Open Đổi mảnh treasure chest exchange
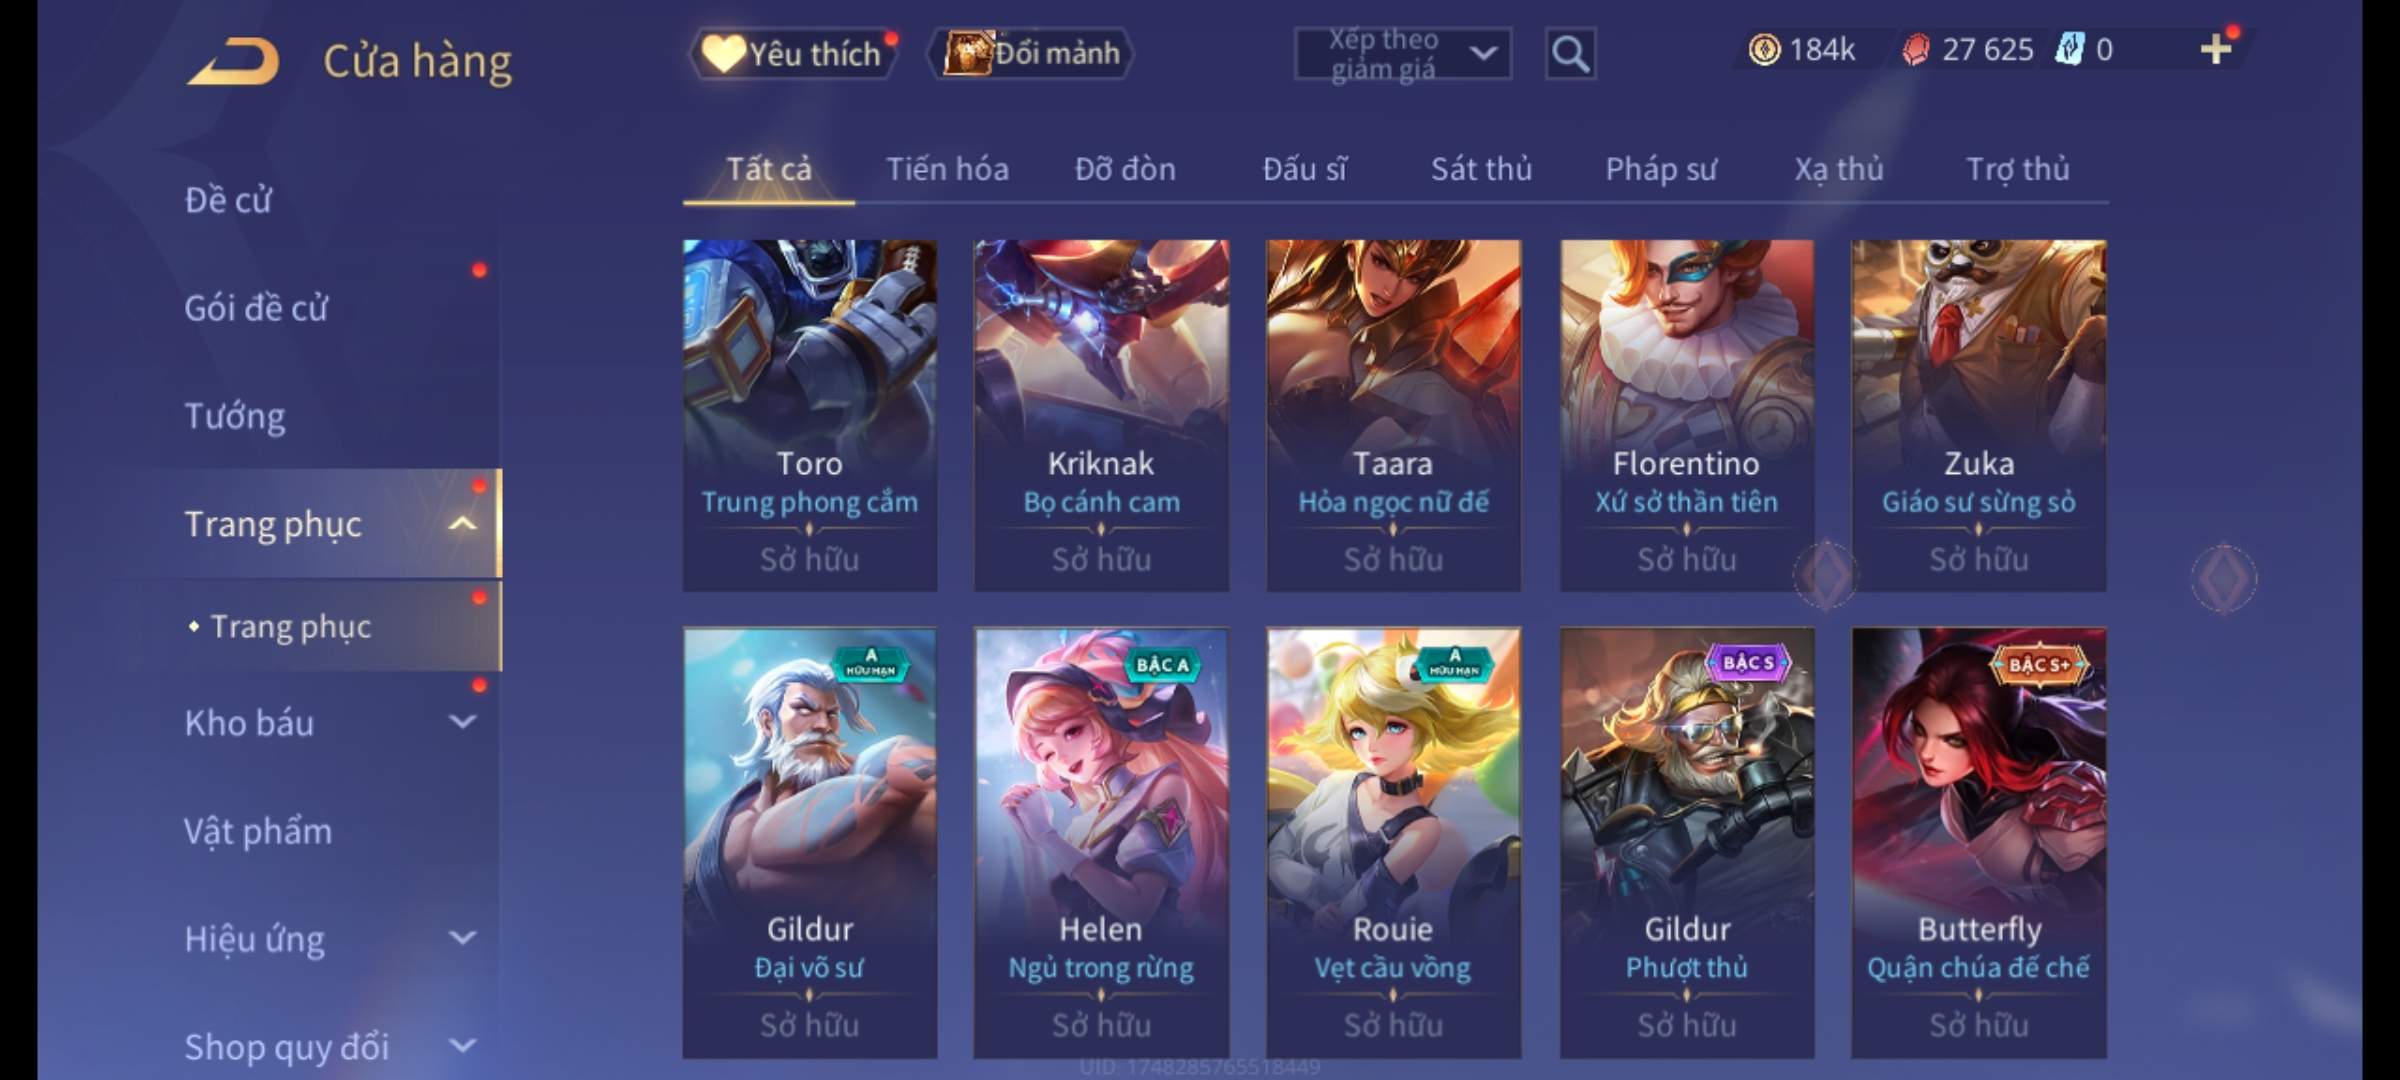 point(1031,54)
